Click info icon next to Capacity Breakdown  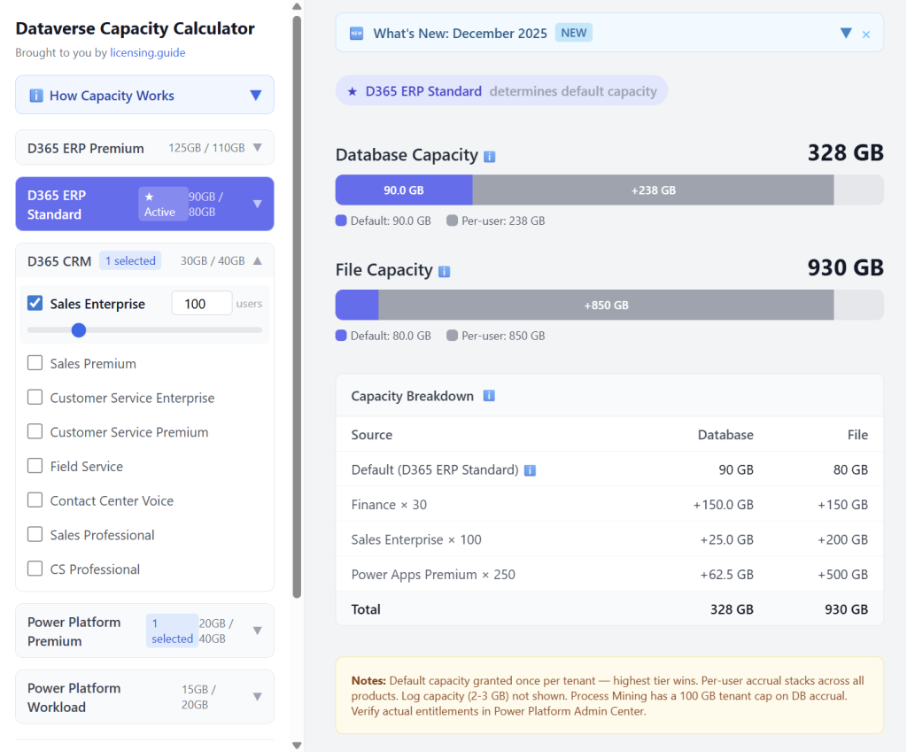pos(489,396)
